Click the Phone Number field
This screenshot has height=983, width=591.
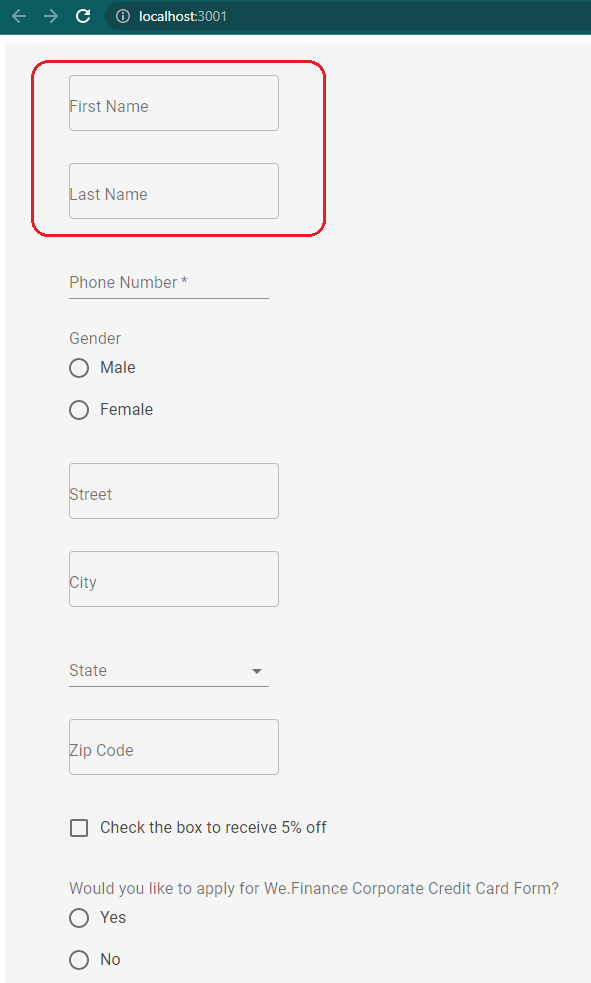[169, 283]
